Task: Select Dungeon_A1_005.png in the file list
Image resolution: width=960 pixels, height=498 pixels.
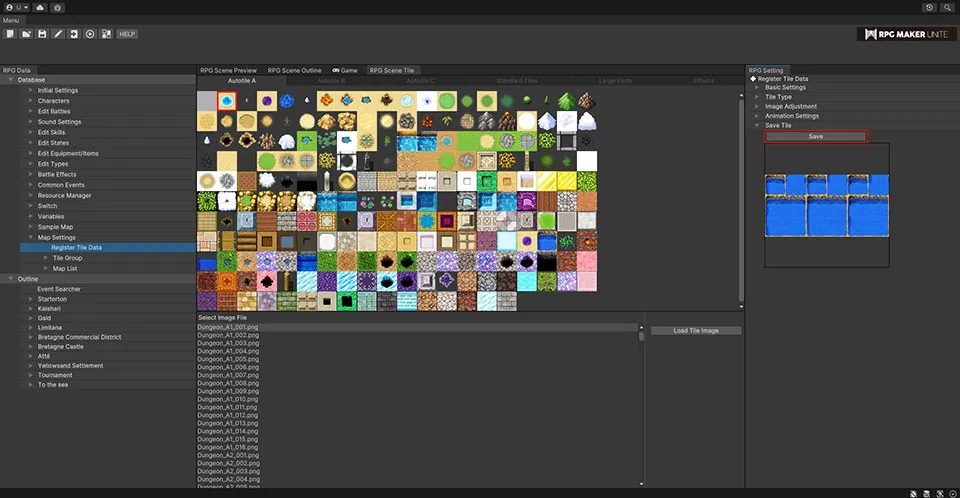Action: click(227, 358)
